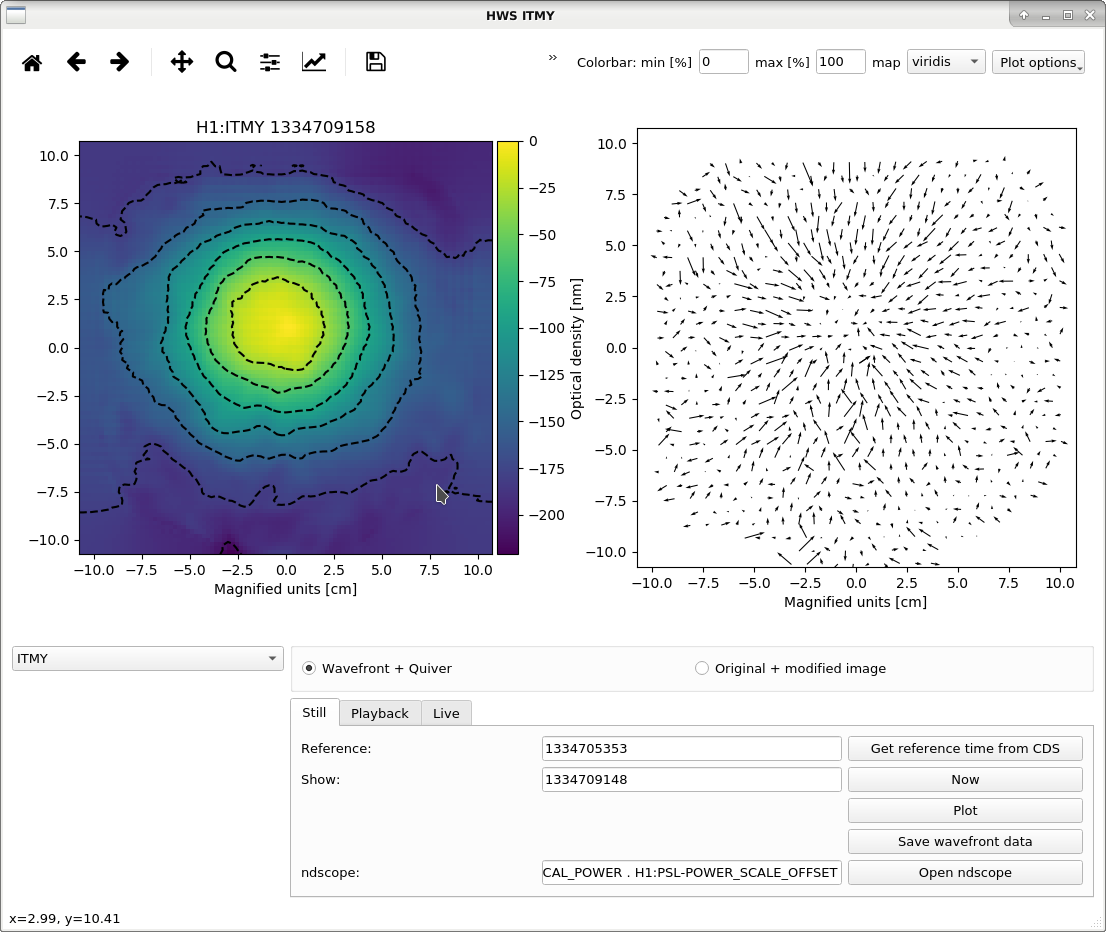
Task: Minimize the HWS ITMY window
Action: tap(1046, 16)
